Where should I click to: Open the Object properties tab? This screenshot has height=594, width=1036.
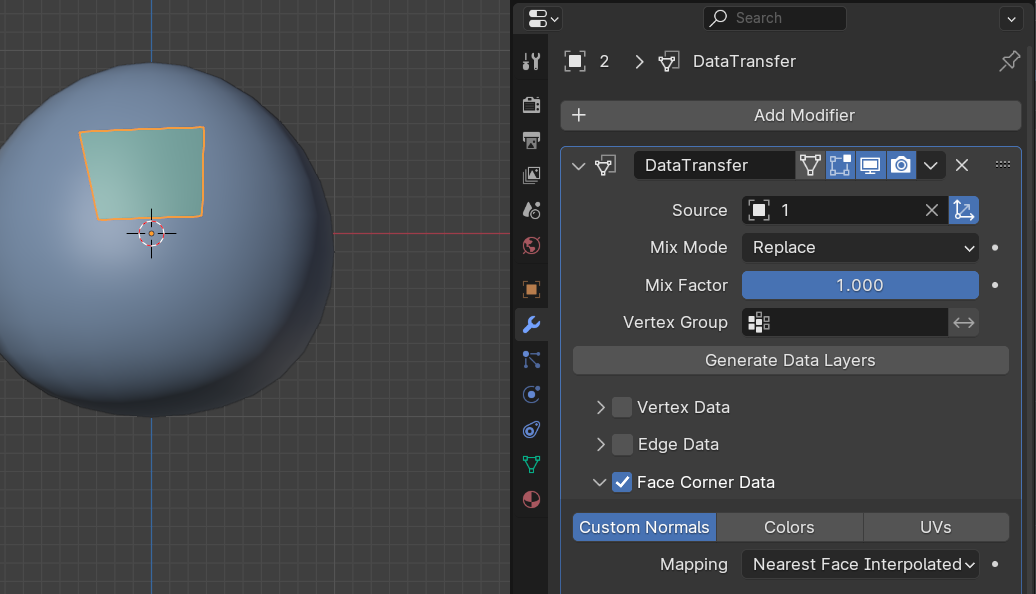[x=531, y=289]
